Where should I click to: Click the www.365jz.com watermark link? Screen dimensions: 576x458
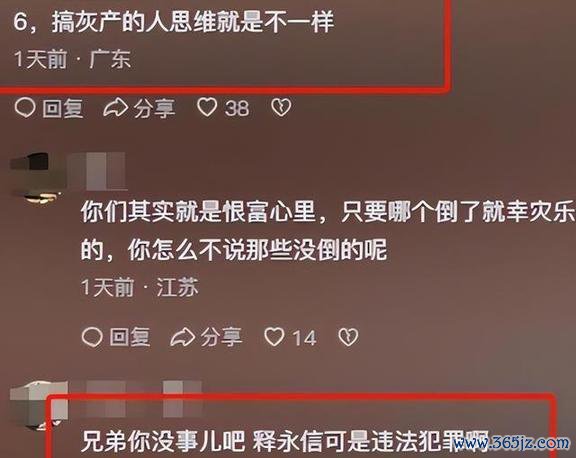tap(511, 443)
